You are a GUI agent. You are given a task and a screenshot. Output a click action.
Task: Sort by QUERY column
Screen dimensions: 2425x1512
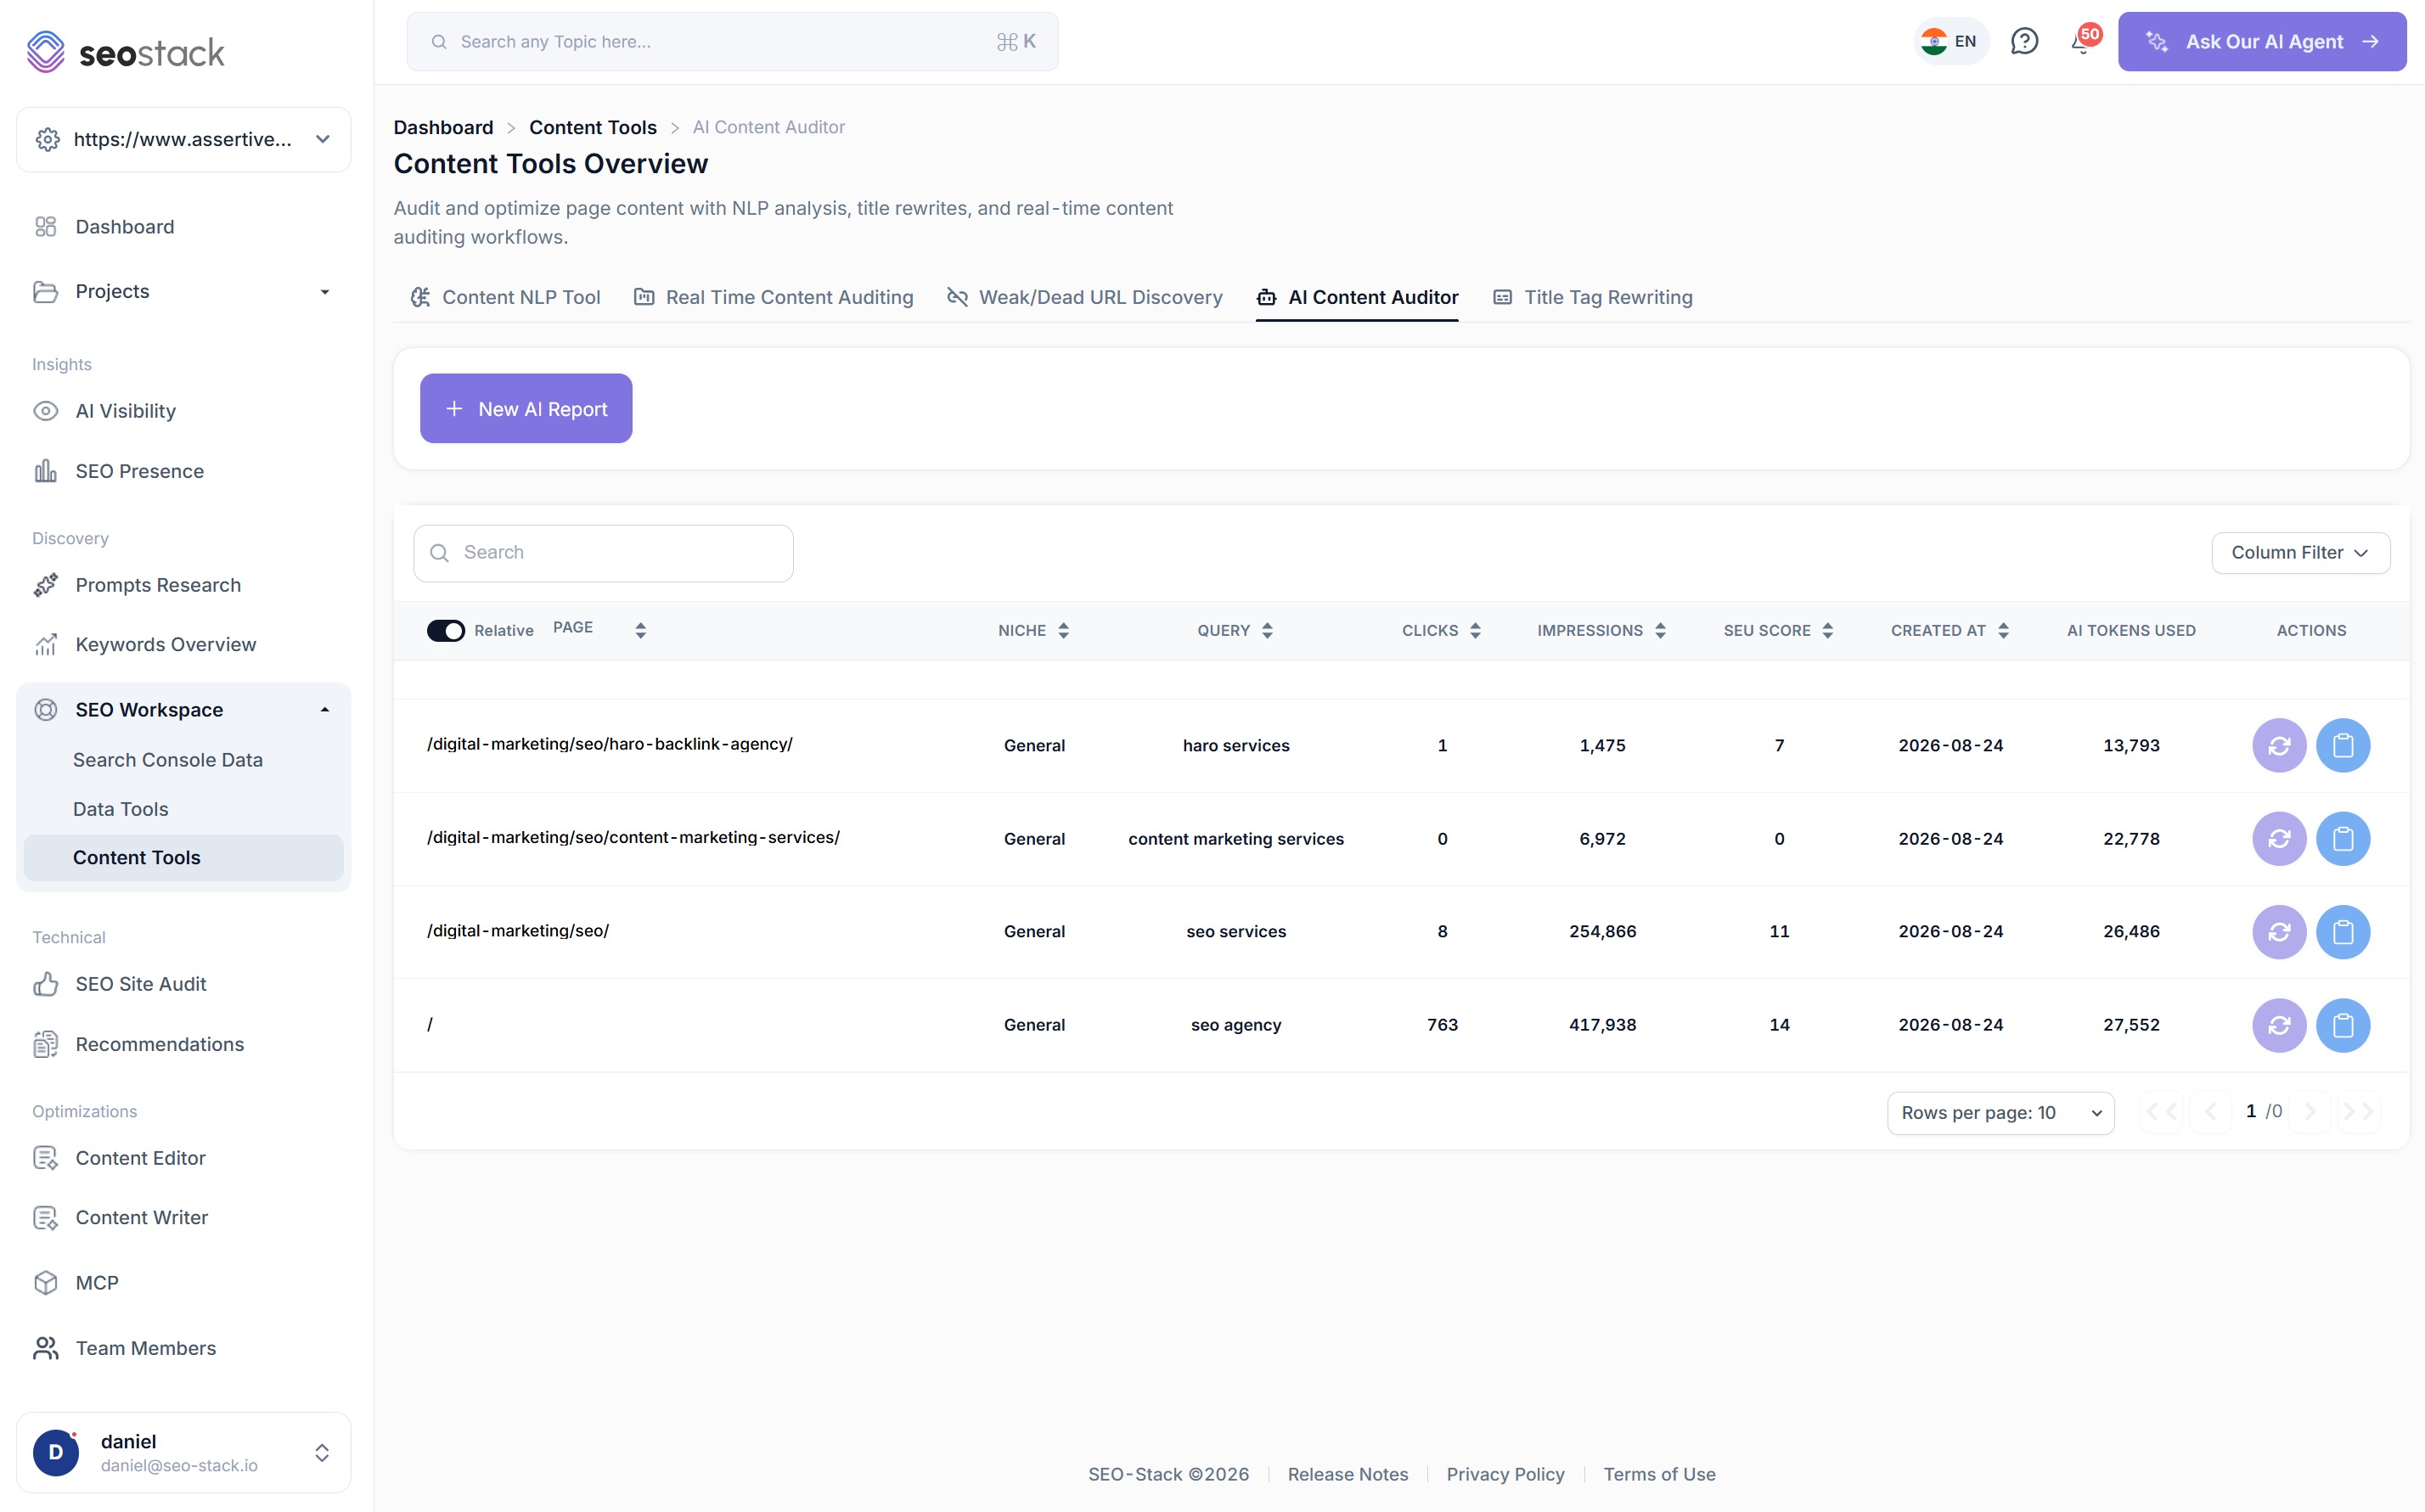[x=1267, y=630]
